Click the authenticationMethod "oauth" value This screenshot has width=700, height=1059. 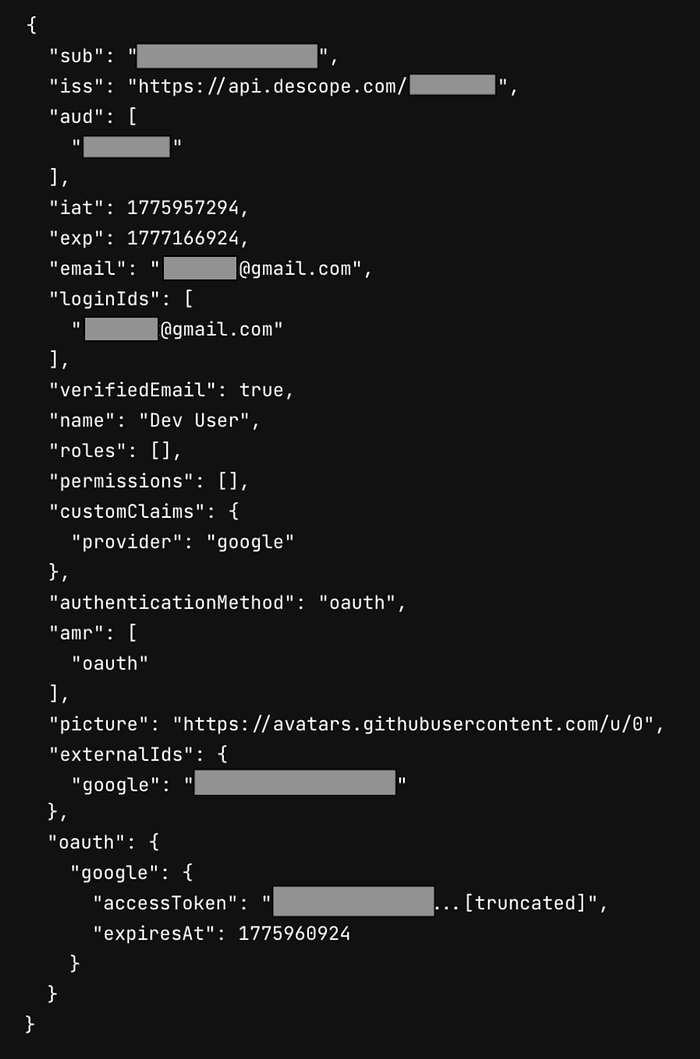(357, 602)
